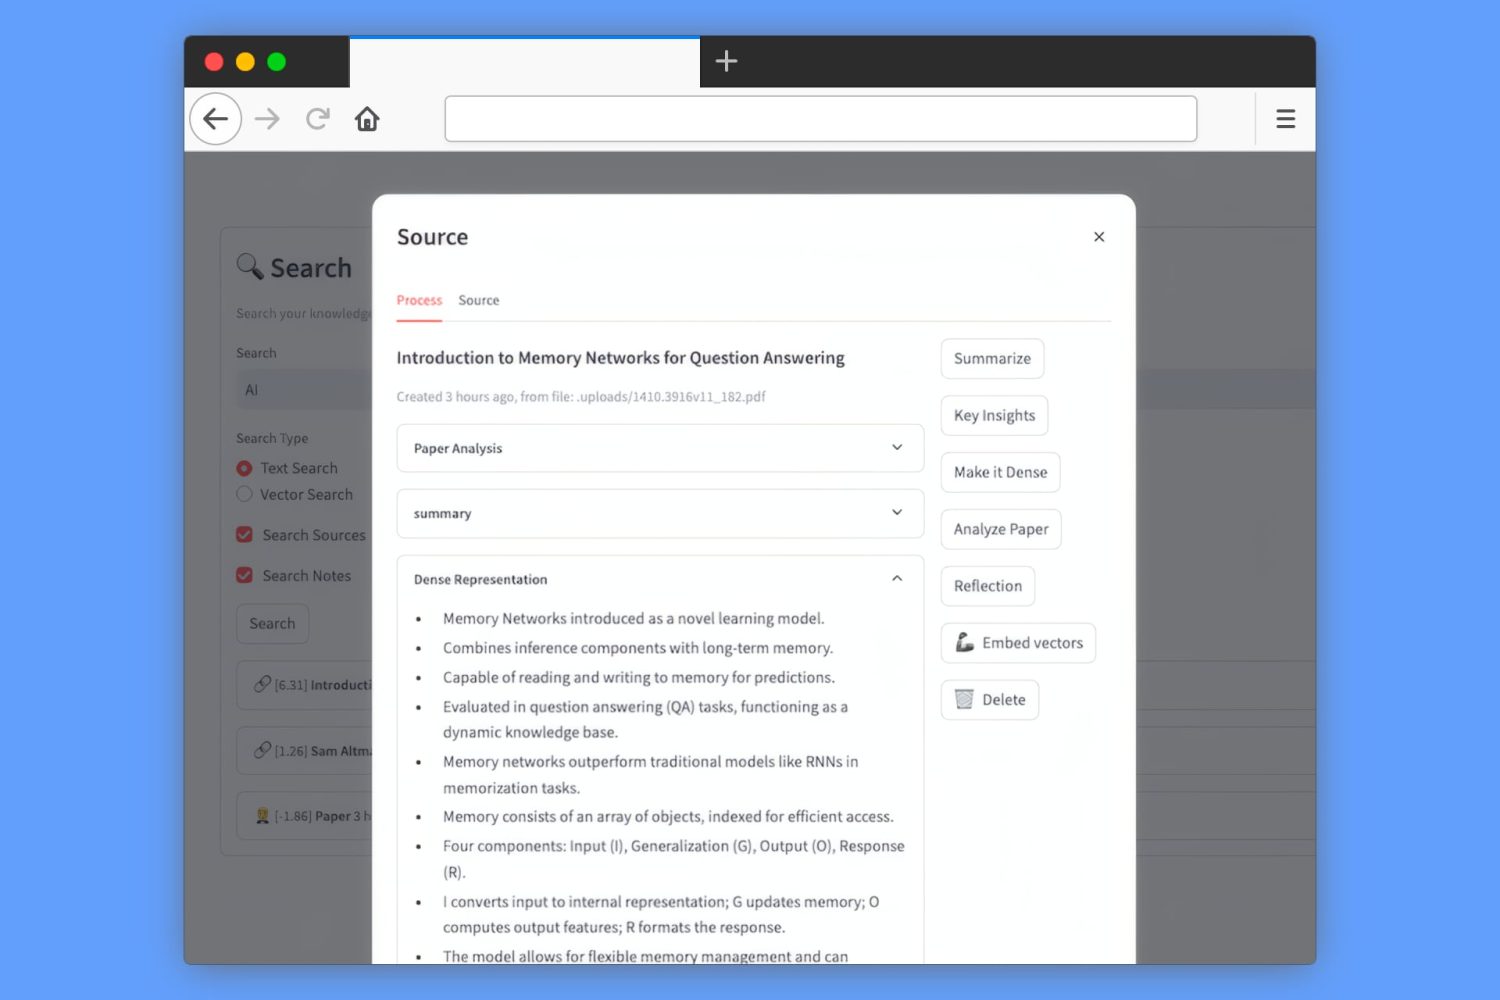1500x1000 pixels.
Task: Toggle the Search Notes checkbox
Action: click(x=244, y=575)
